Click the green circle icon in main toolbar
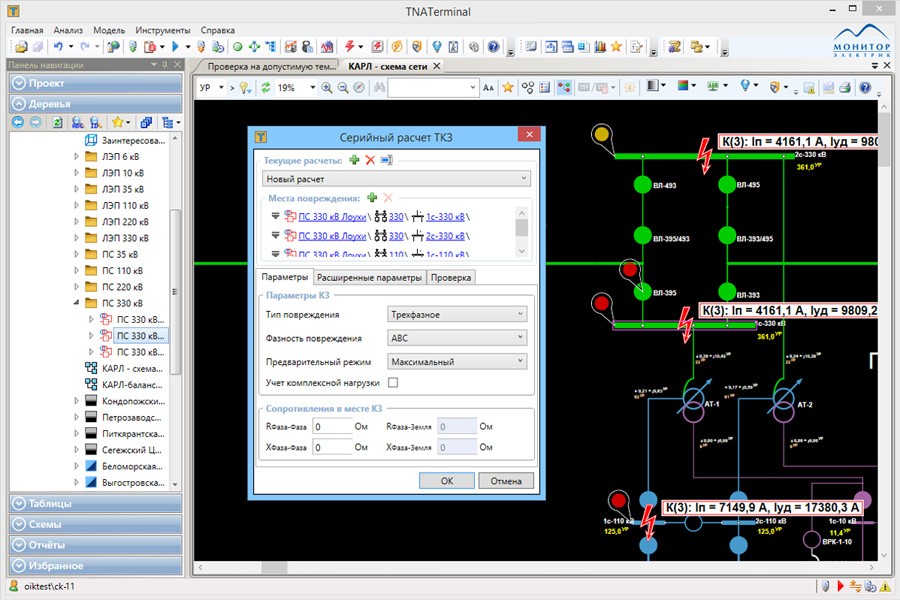Image resolution: width=900 pixels, height=600 pixels. pyautogui.click(x=238, y=47)
